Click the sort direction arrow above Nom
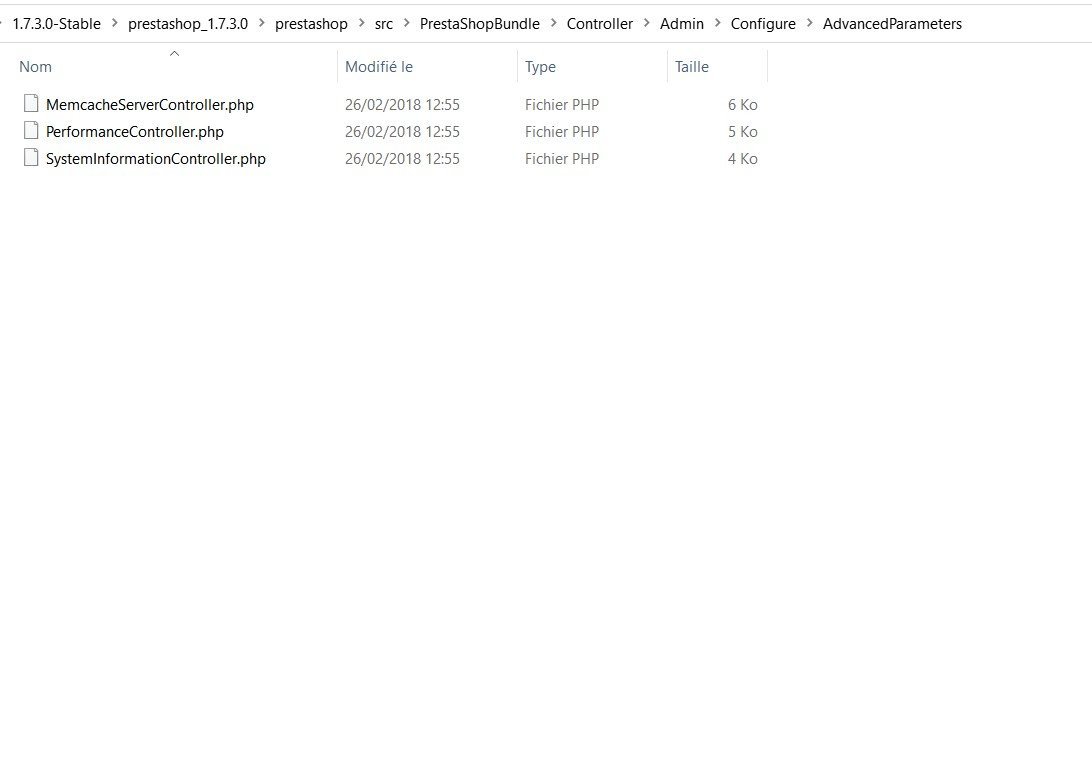The image size is (1092, 784). (x=175, y=54)
